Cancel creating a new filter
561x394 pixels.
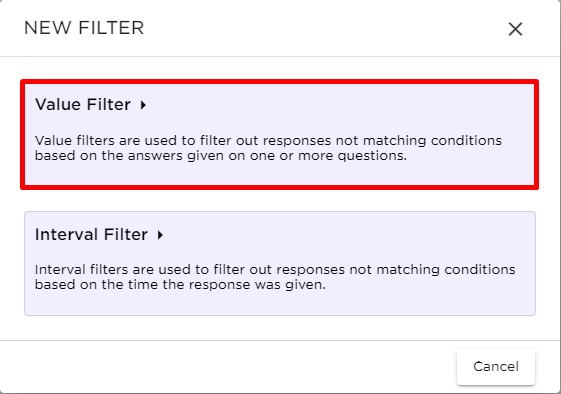coord(496,366)
